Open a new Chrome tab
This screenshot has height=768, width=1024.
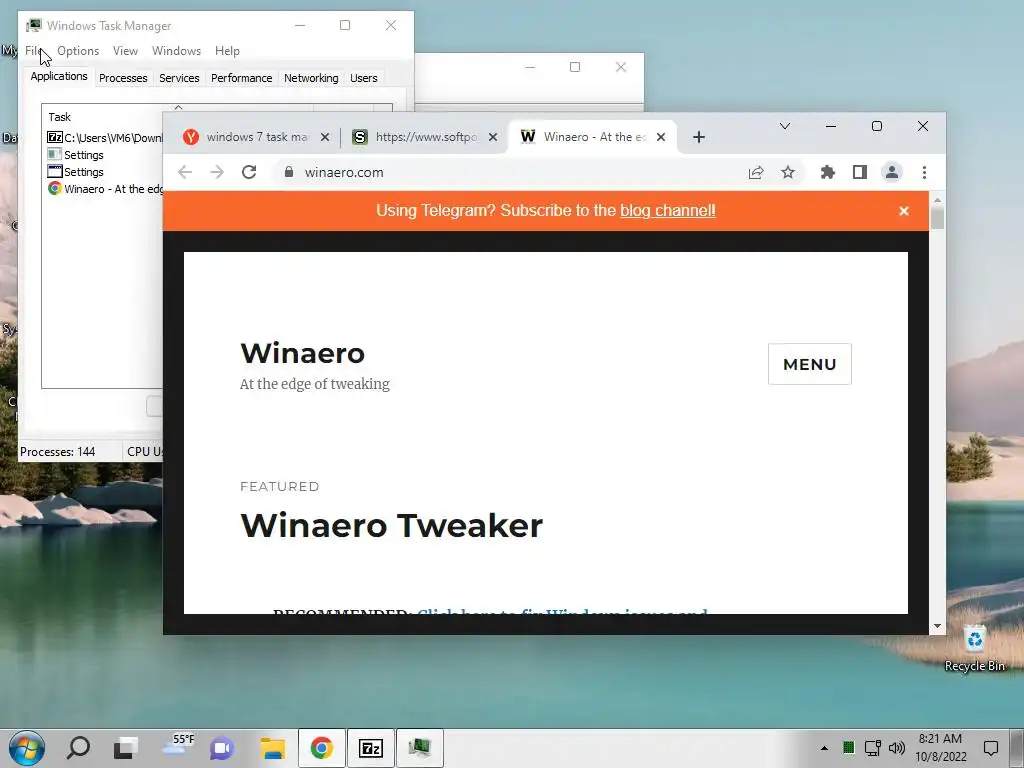pyautogui.click(x=699, y=137)
